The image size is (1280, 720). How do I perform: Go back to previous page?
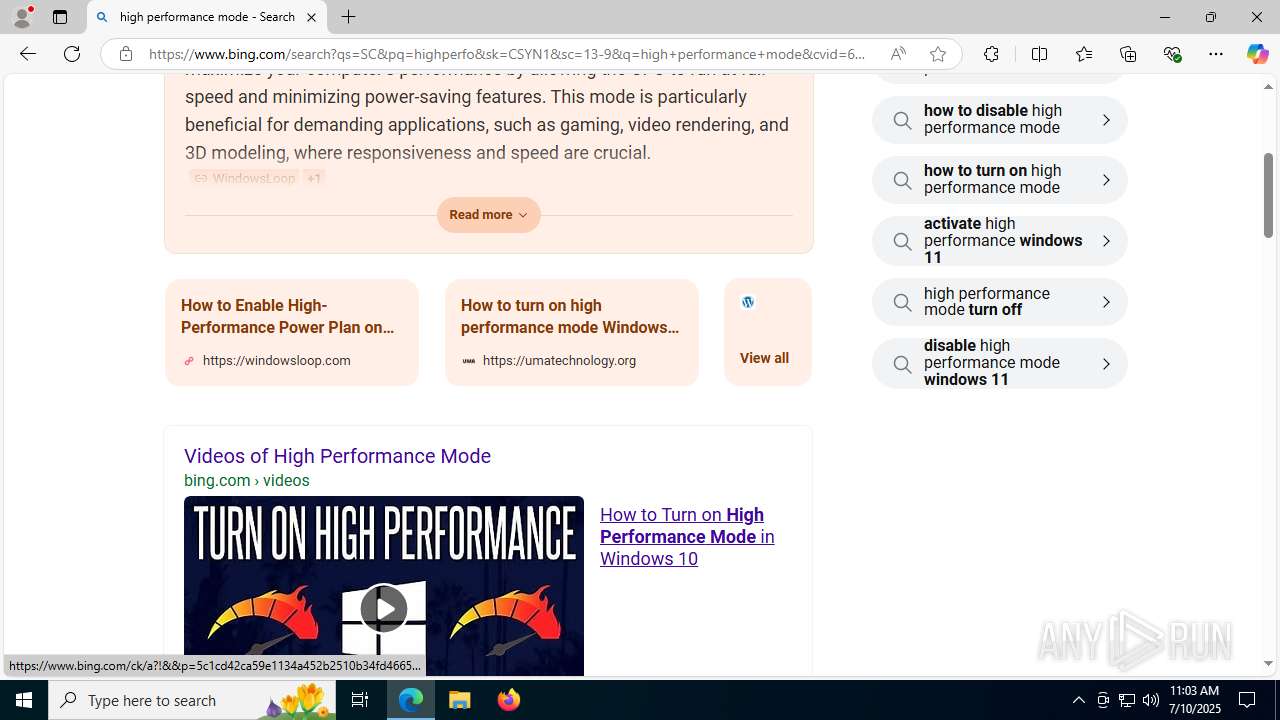[x=27, y=54]
